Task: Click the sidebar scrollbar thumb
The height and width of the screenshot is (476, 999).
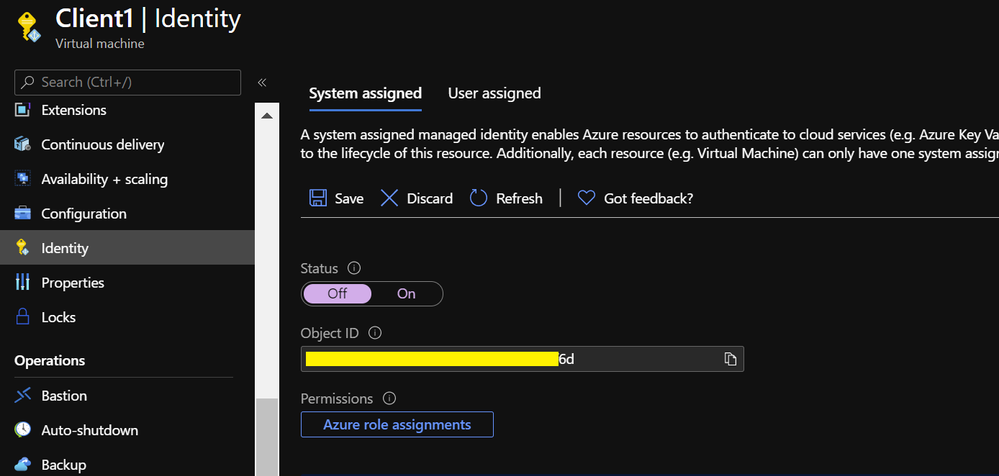Action: pos(266,437)
